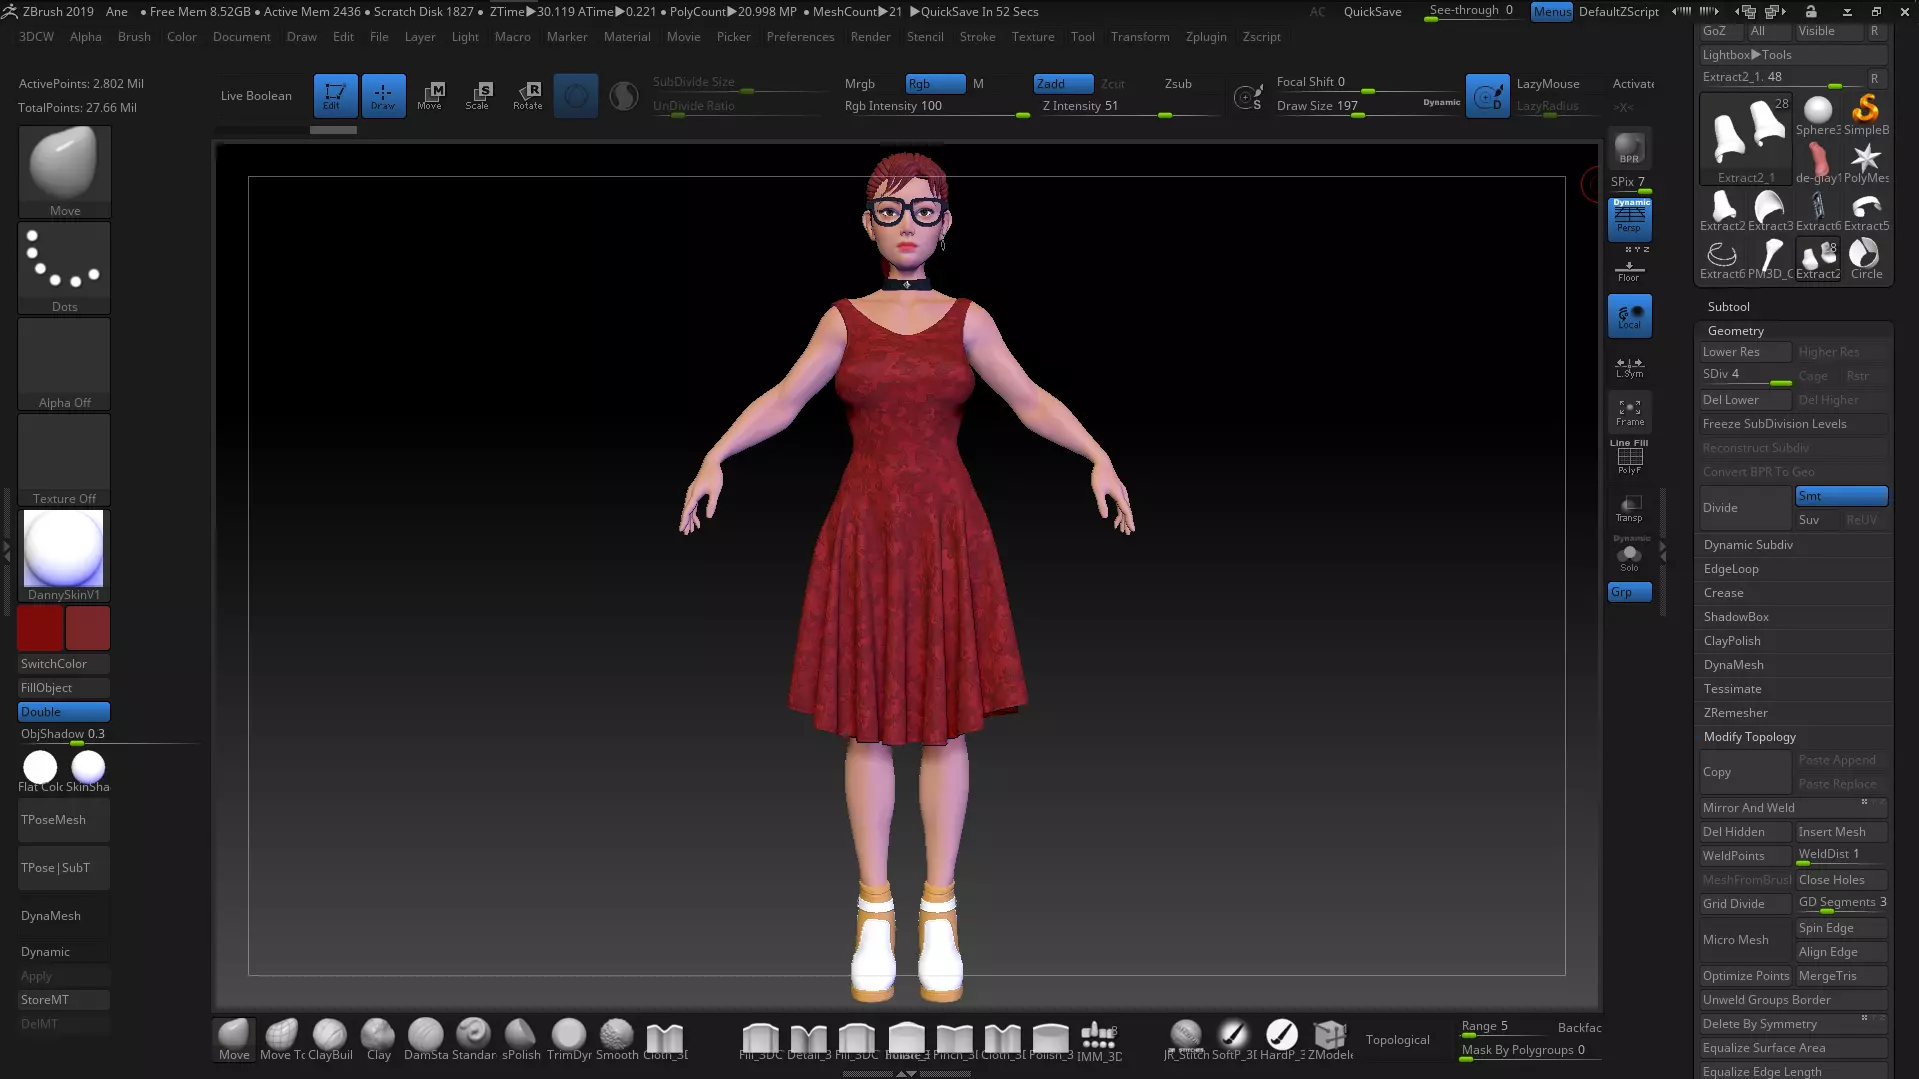Toggle Local symmetry button
The height and width of the screenshot is (1079, 1919).
coord(1629,317)
